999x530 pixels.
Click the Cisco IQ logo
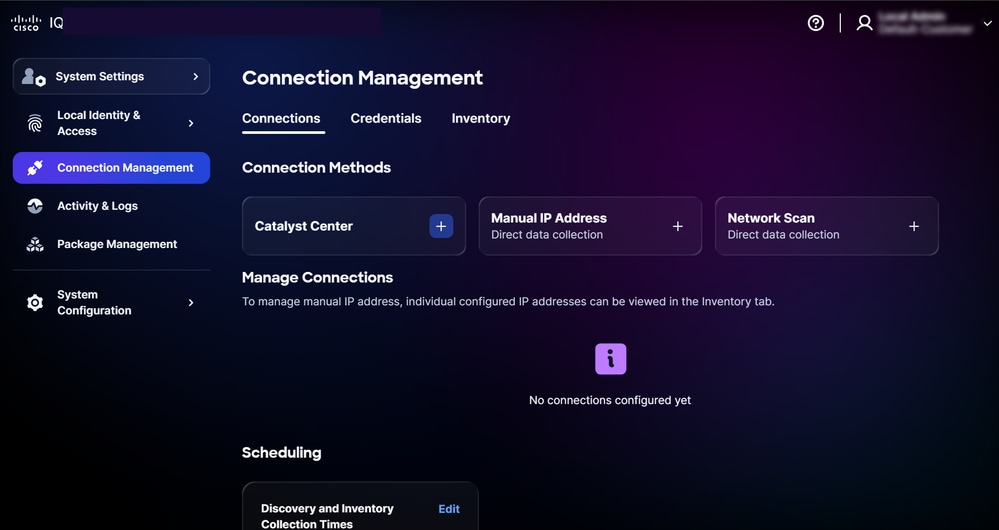click(37, 23)
